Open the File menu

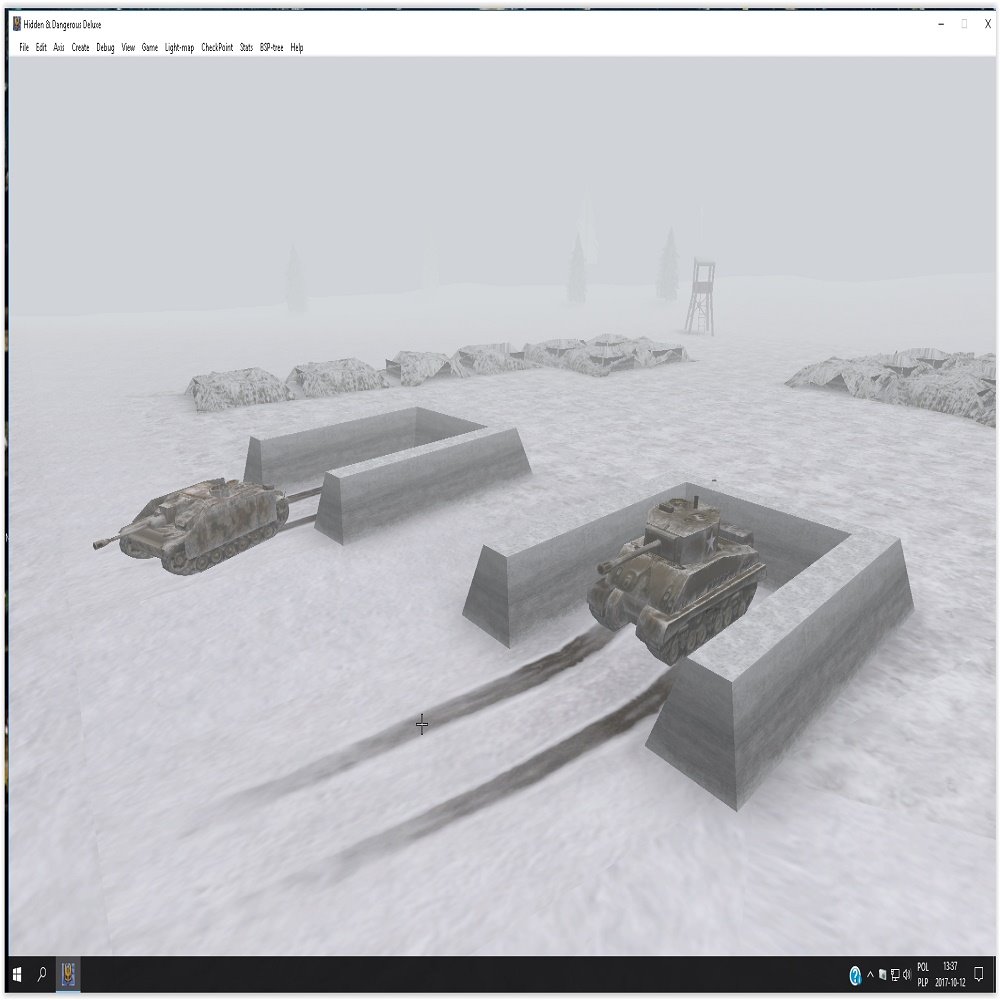point(24,47)
